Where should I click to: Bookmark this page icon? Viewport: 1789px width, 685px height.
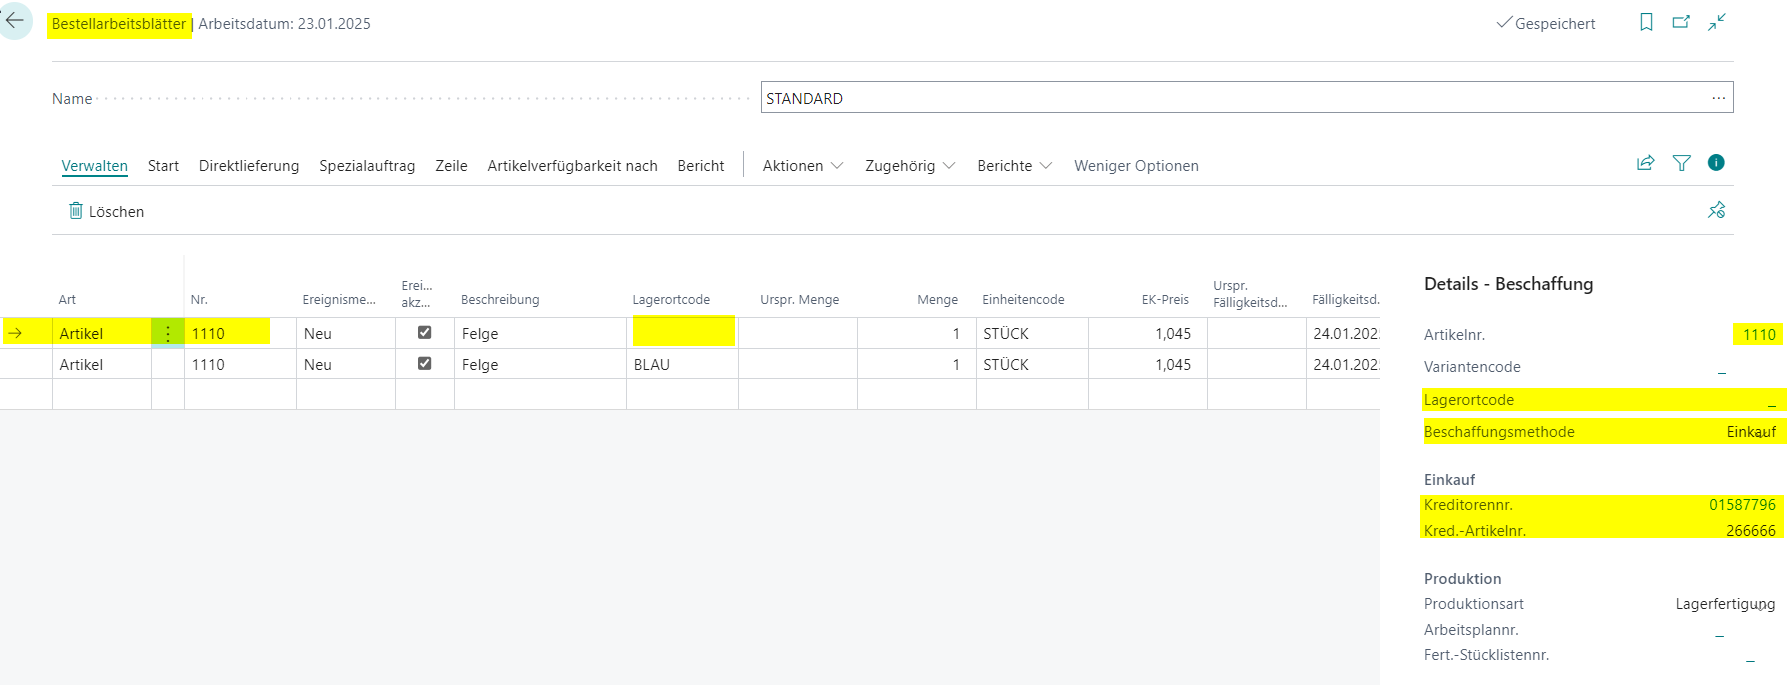coord(1646,22)
